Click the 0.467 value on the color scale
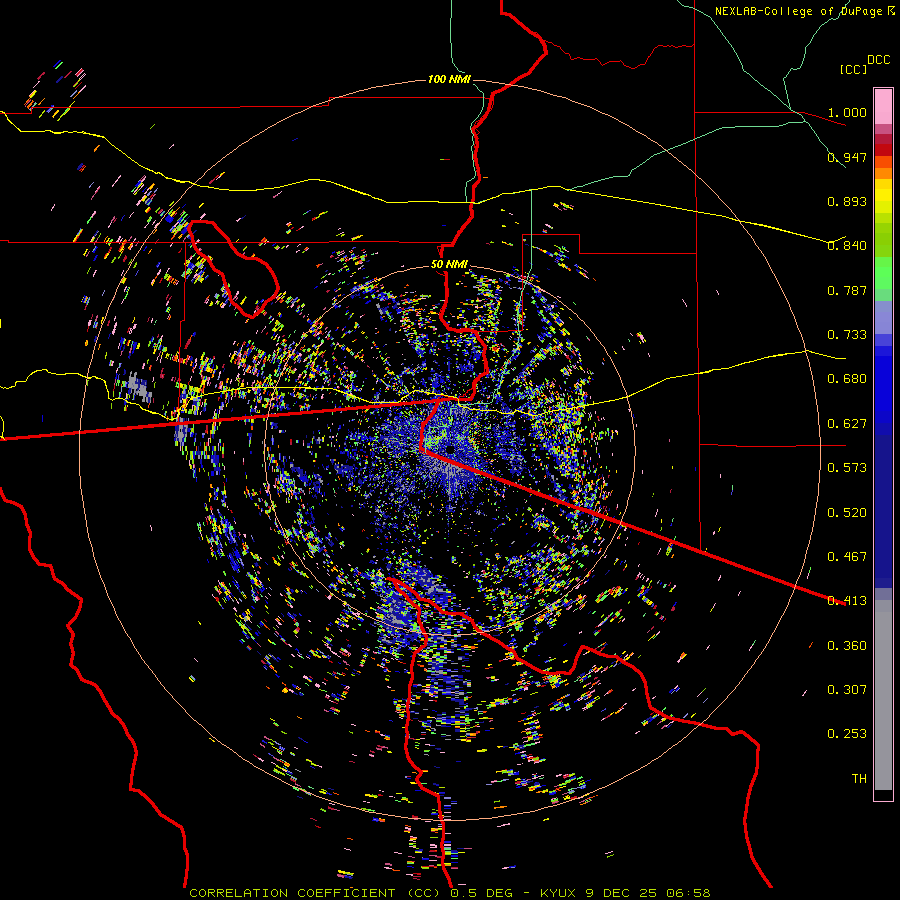This screenshot has height=900, width=900. pos(847,557)
